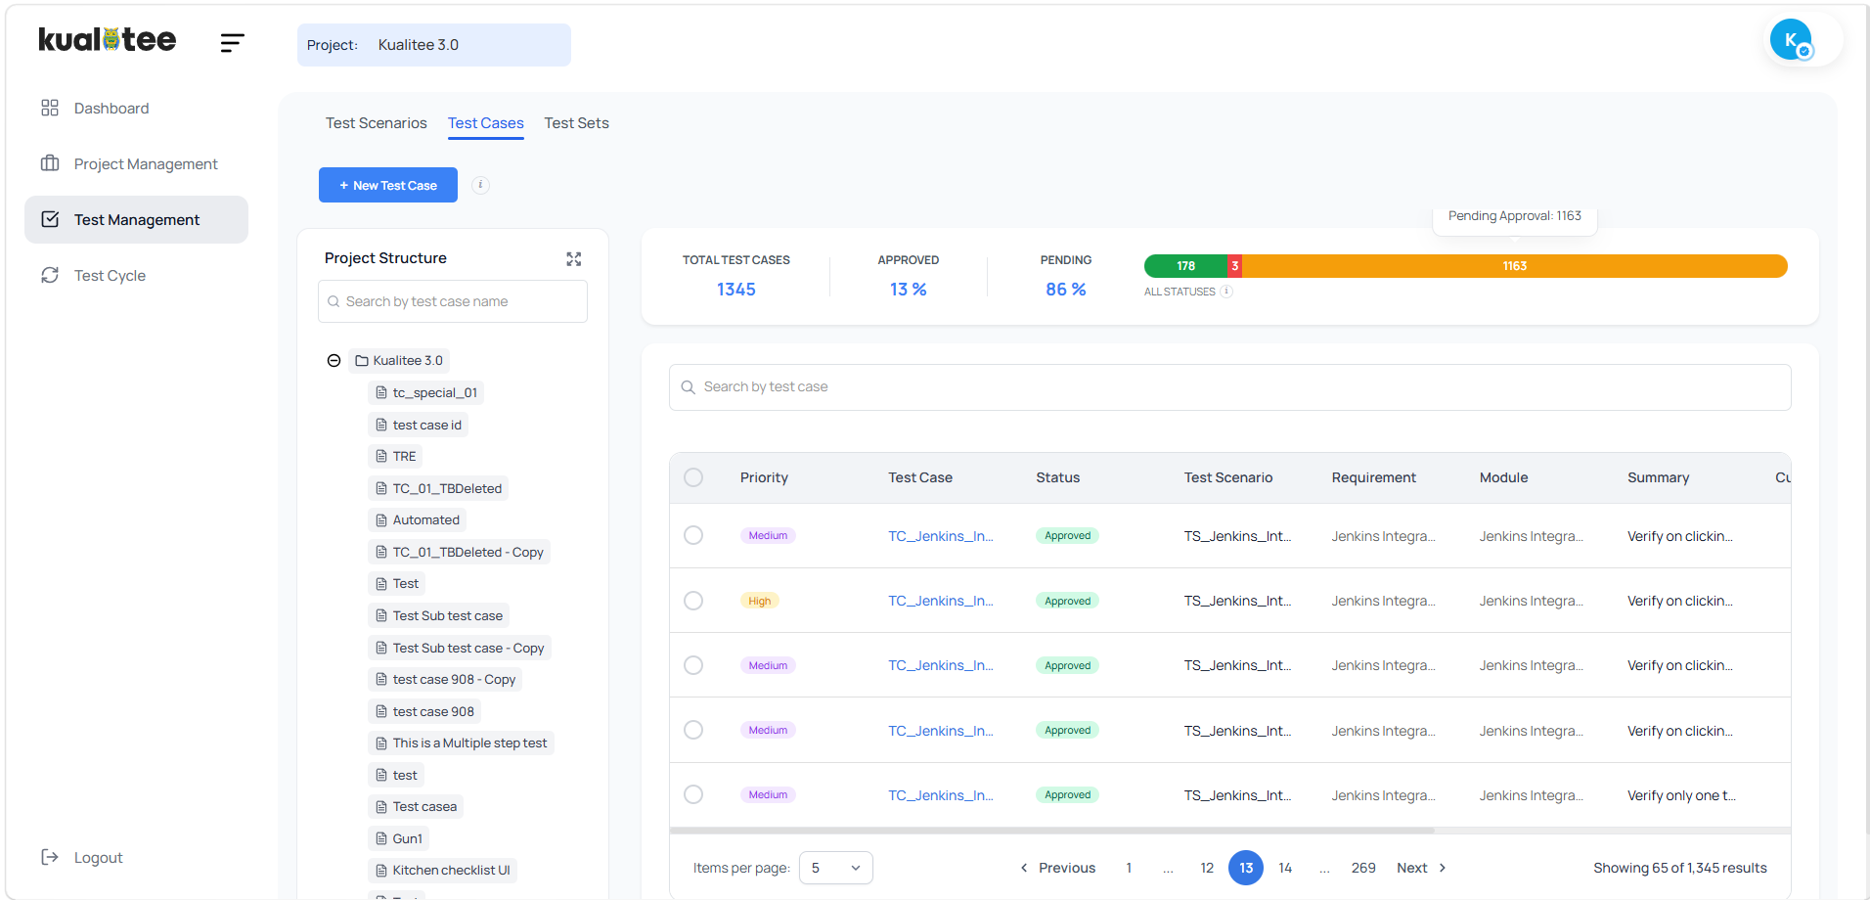
Task: Open the Items per page dropdown
Action: tap(835, 868)
